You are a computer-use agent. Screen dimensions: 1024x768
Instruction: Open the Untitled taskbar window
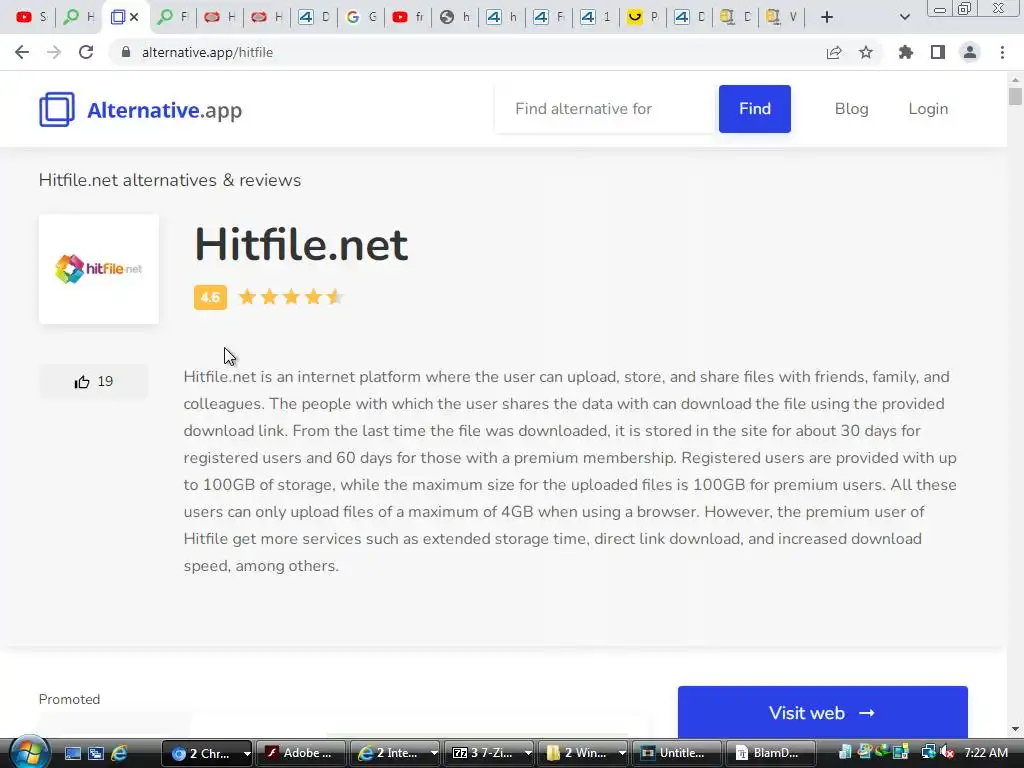point(677,753)
